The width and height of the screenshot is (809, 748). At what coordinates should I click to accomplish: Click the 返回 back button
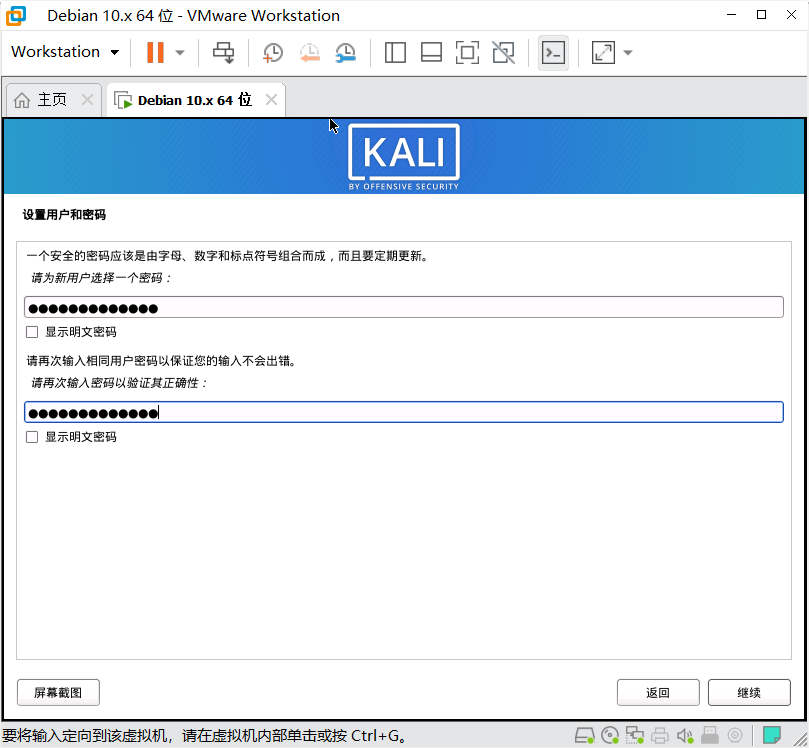(x=658, y=692)
